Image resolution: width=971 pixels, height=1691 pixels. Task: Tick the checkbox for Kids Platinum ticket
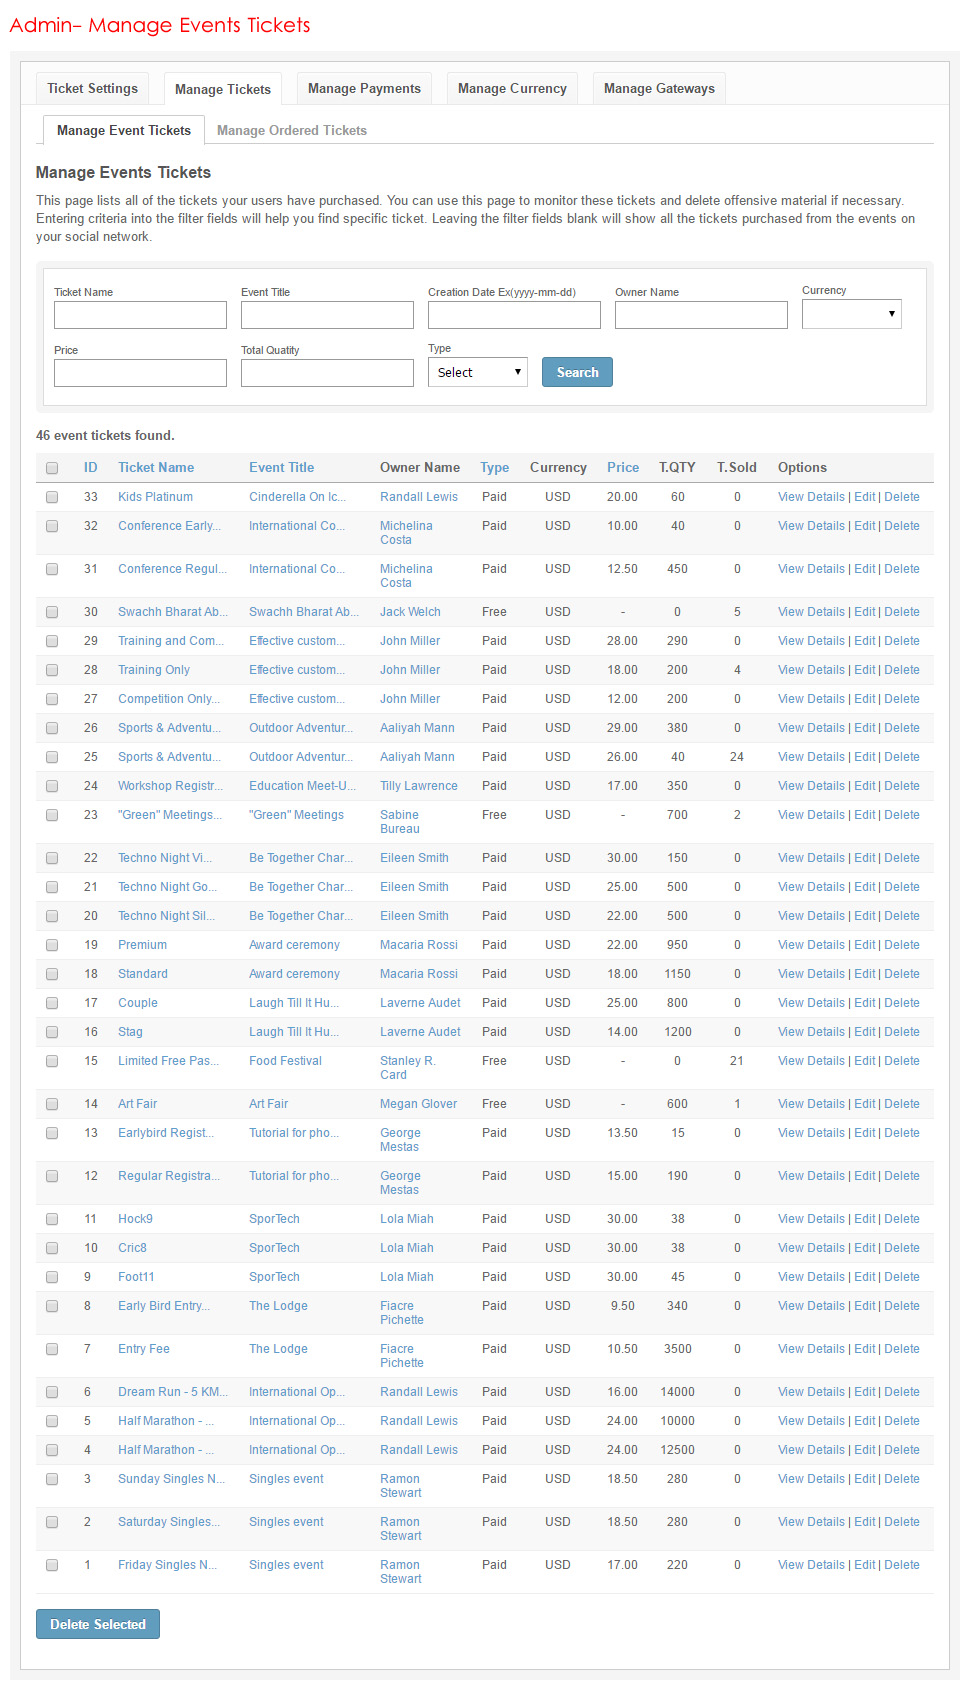52,497
